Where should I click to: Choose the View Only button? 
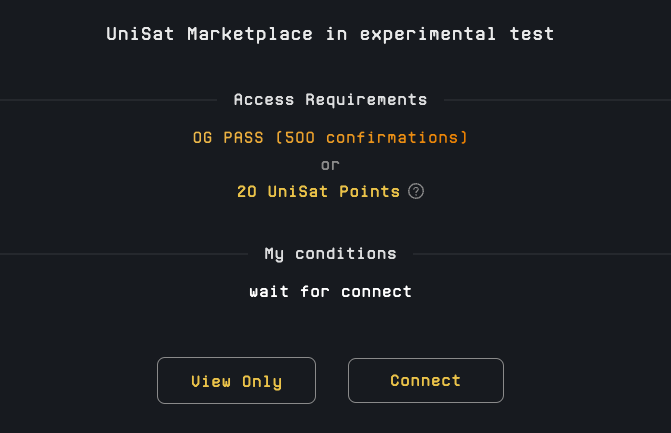[x=236, y=381]
